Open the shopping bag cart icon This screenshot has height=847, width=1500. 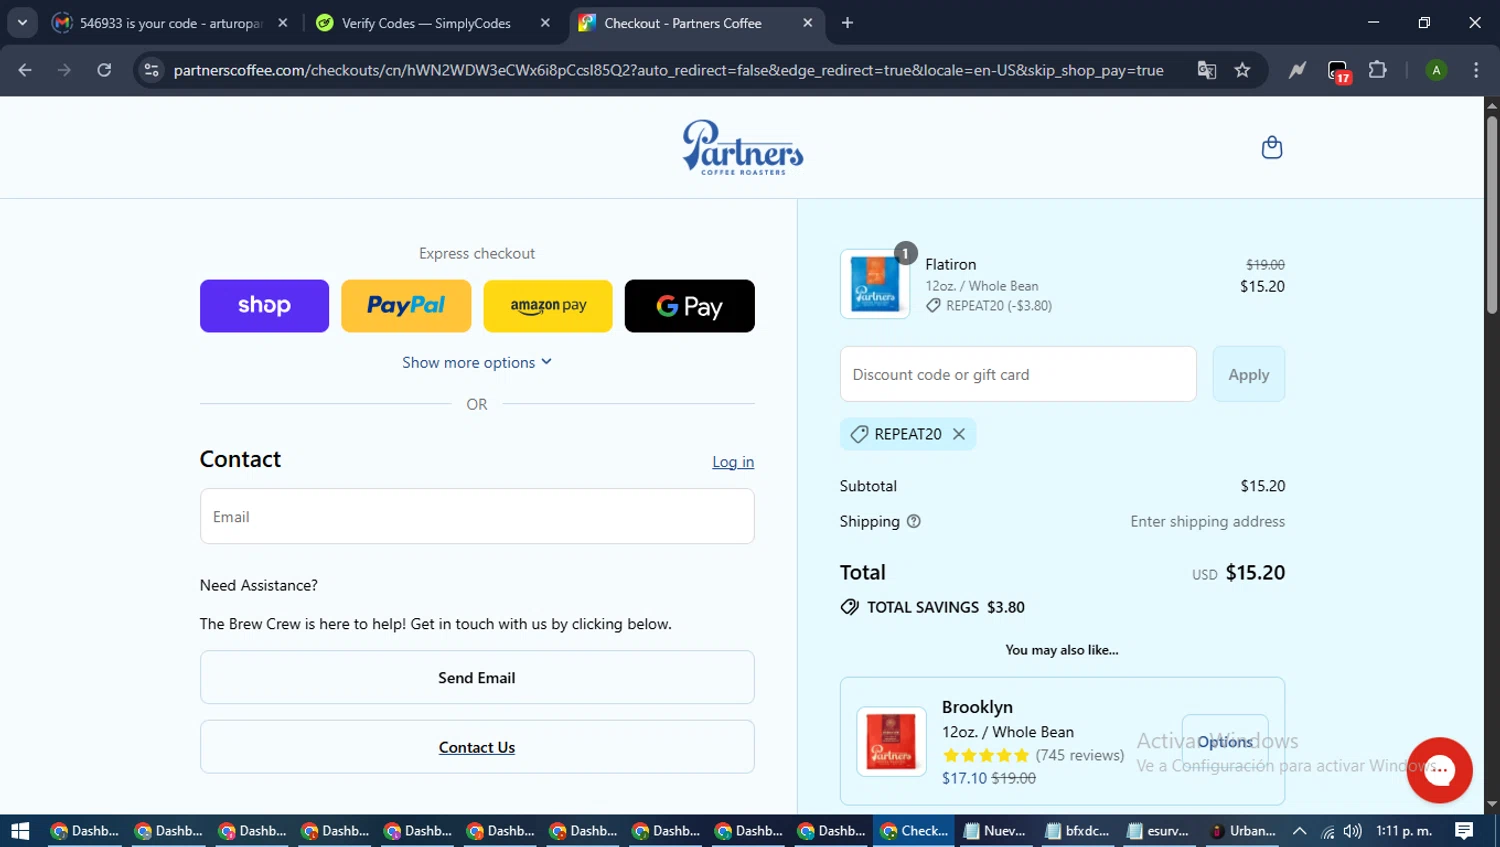click(x=1271, y=148)
